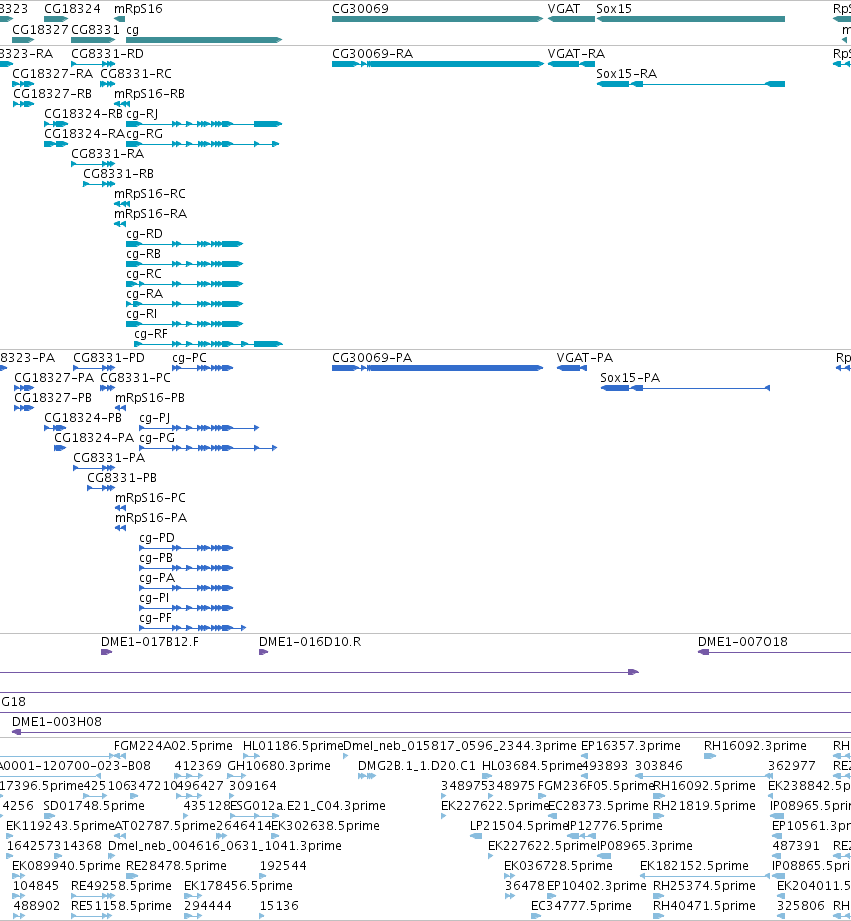Viewport: 851px width, 921px height.
Task: Click the Sox15-PA protein label
Action: pos(630,378)
